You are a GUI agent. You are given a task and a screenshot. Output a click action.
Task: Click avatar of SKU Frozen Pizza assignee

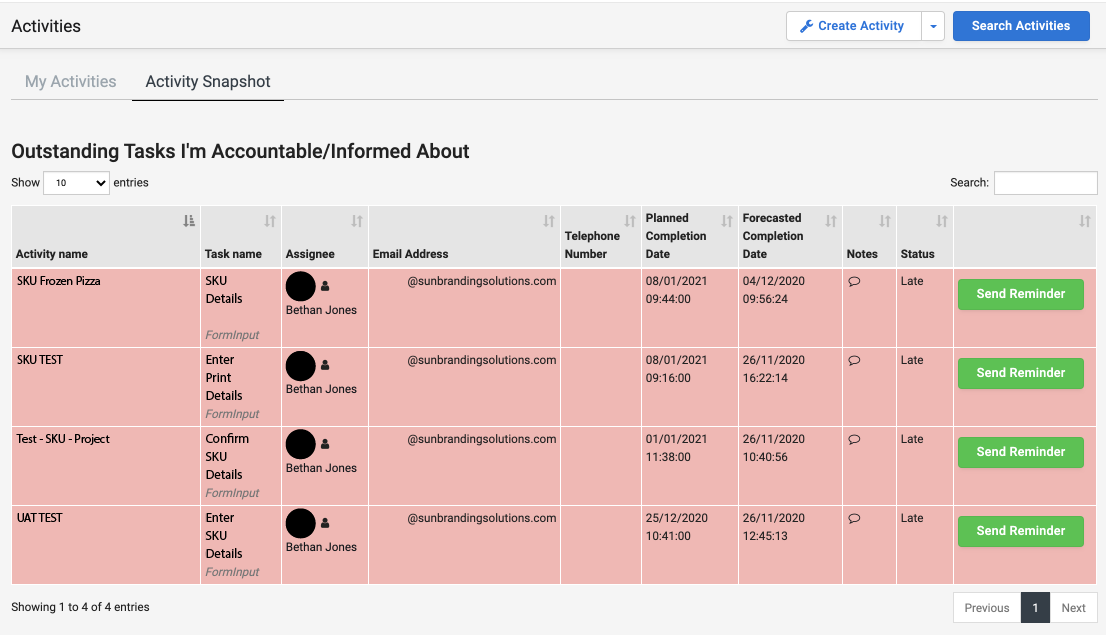coord(301,287)
